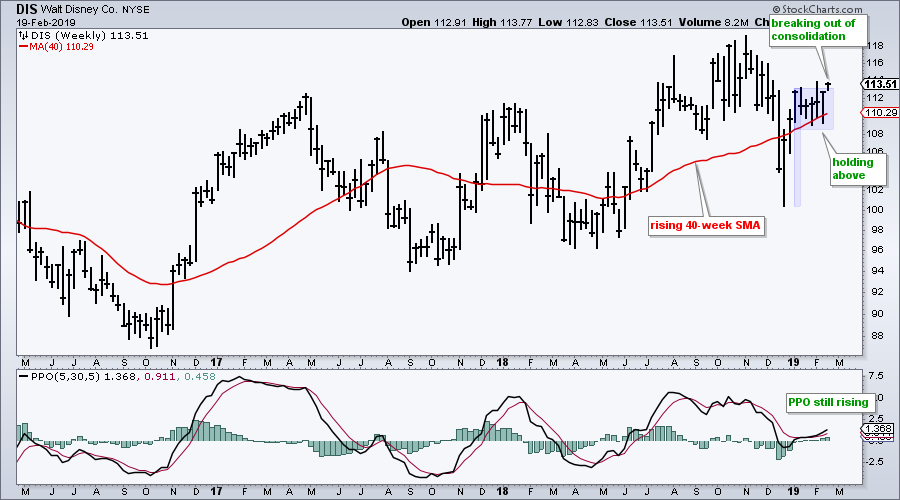The height and width of the screenshot is (500, 900).
Task: Click the Low 112.83 value
Action: tap(568, 22)
